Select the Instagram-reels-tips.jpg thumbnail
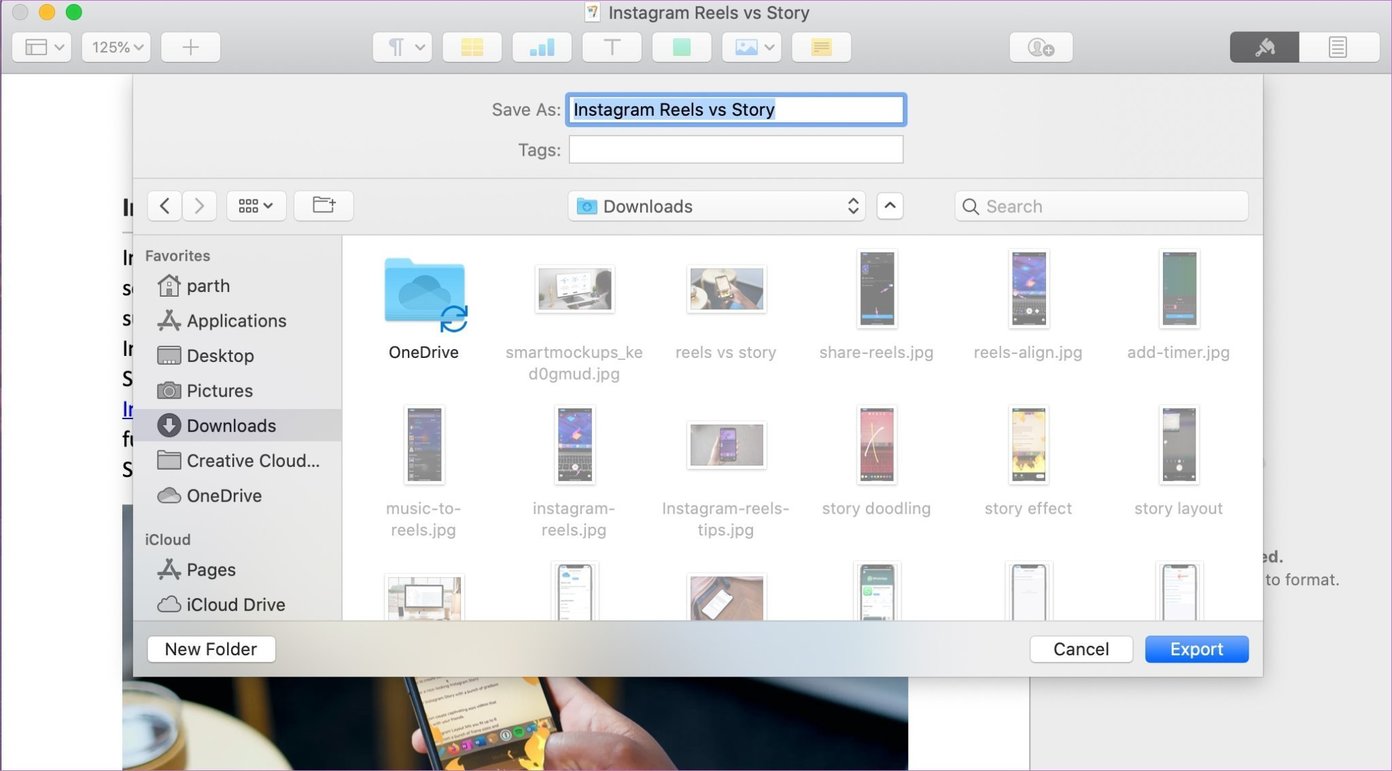Viewport: 1392px width, 771px height. tap(726, 445)
